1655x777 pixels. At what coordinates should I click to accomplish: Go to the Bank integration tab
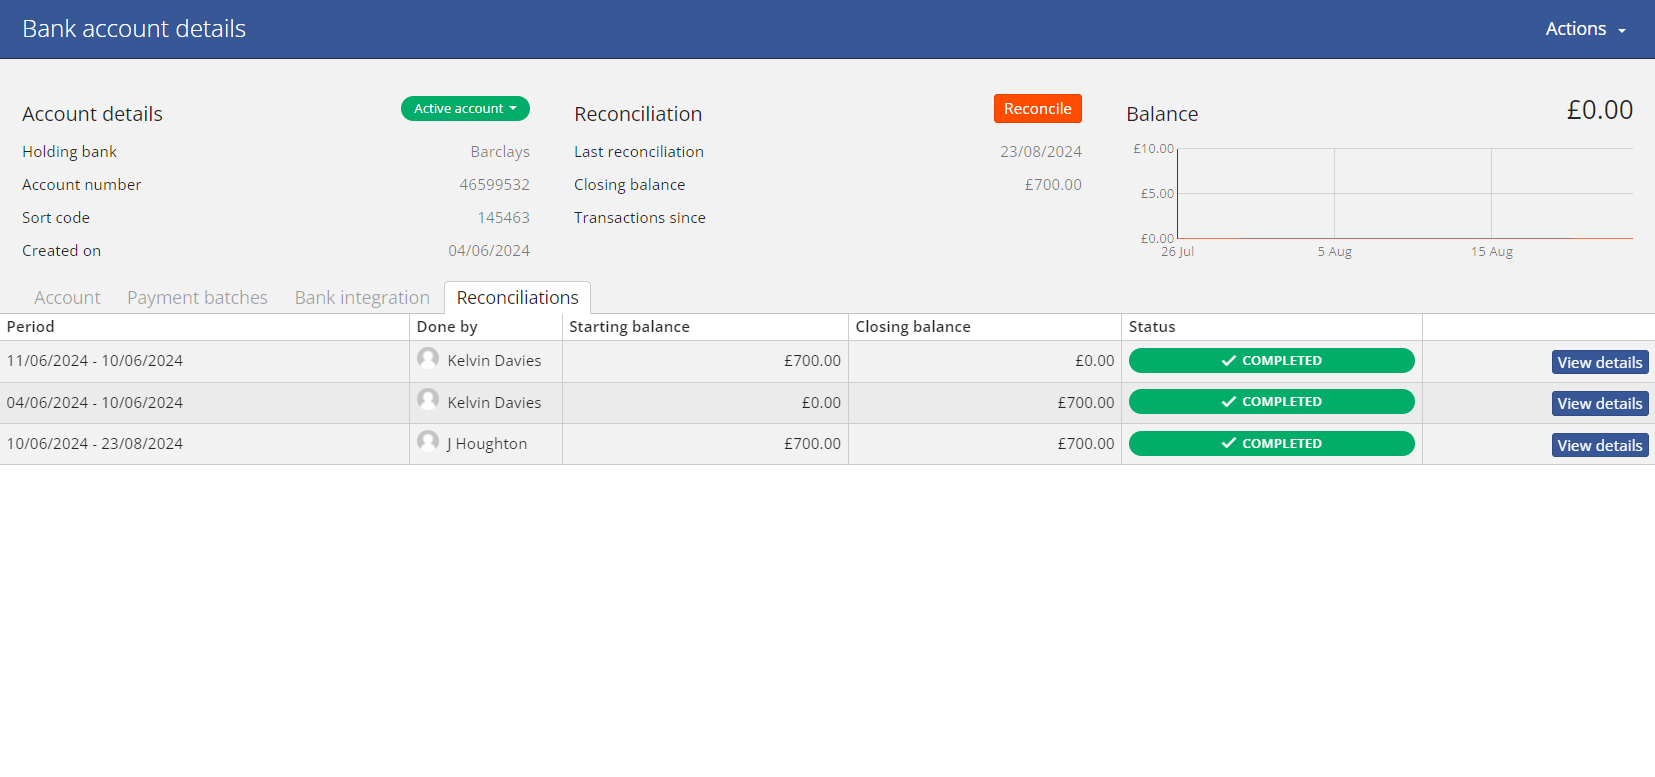coord(362,297)
